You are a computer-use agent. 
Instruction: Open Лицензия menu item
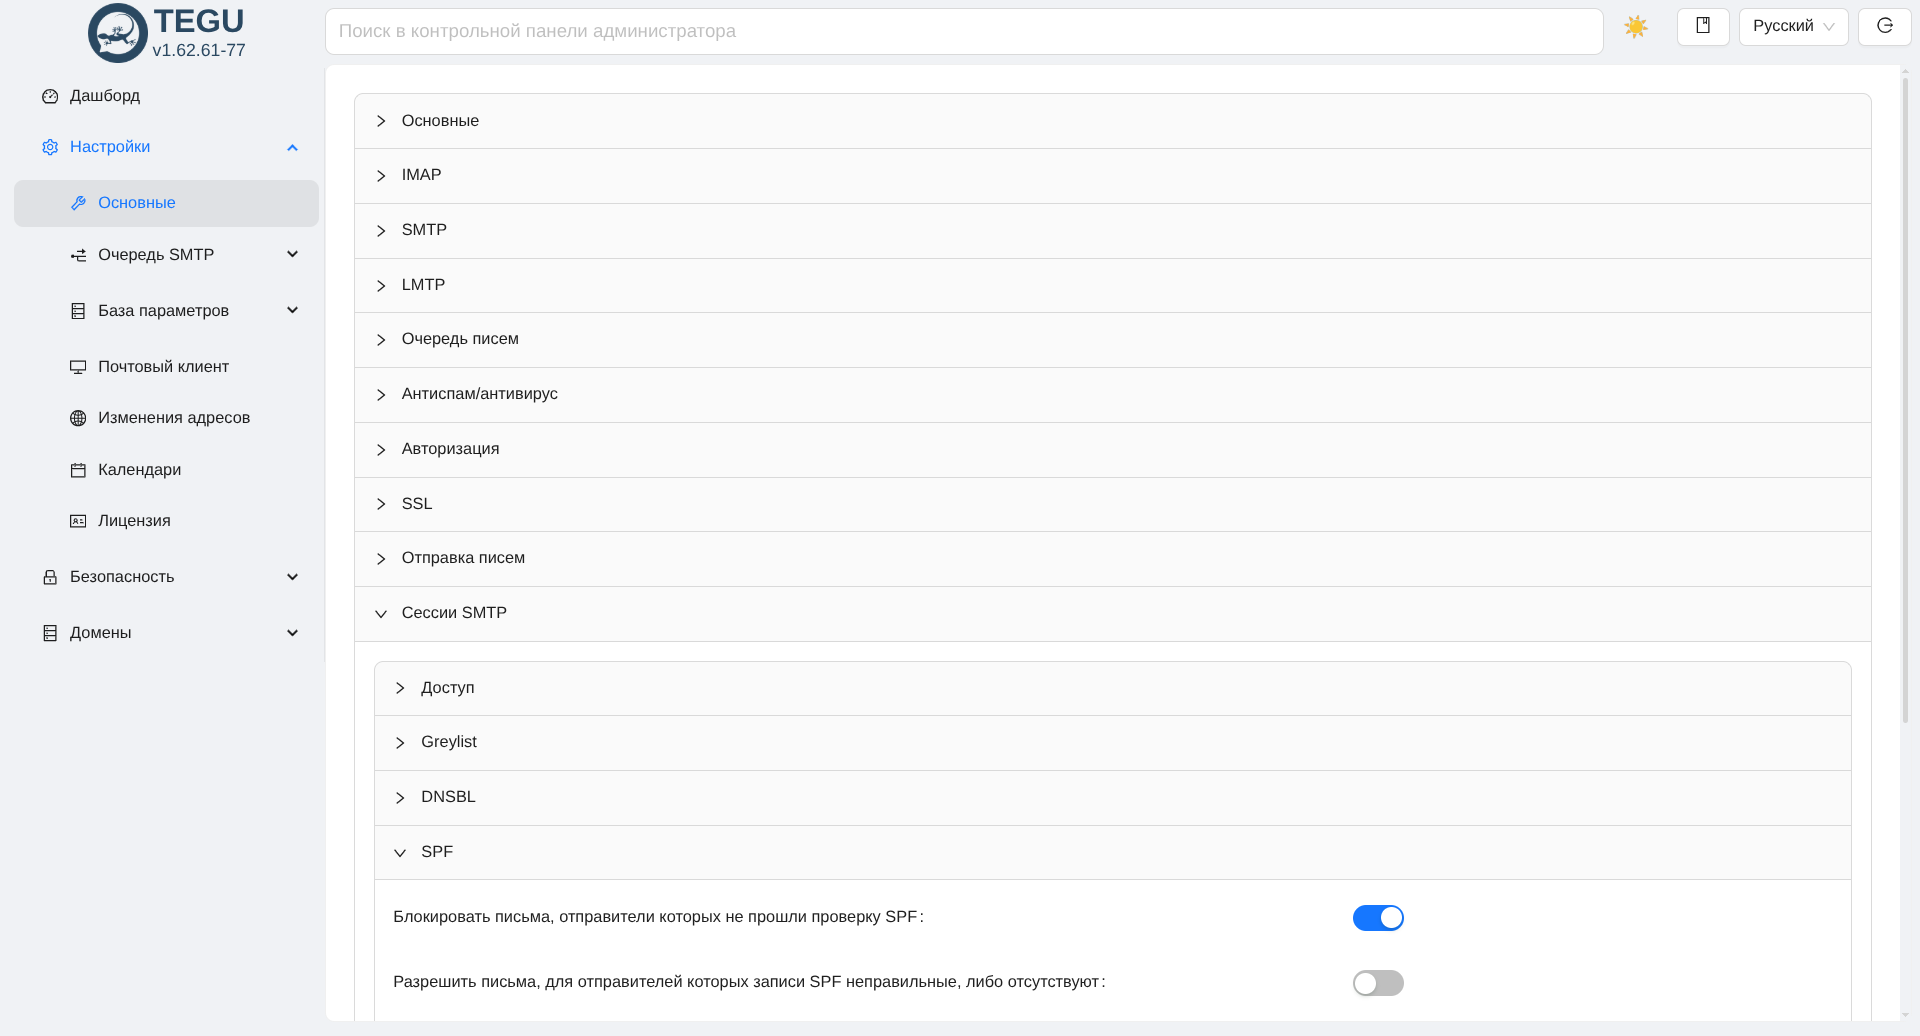click(166, 521)
